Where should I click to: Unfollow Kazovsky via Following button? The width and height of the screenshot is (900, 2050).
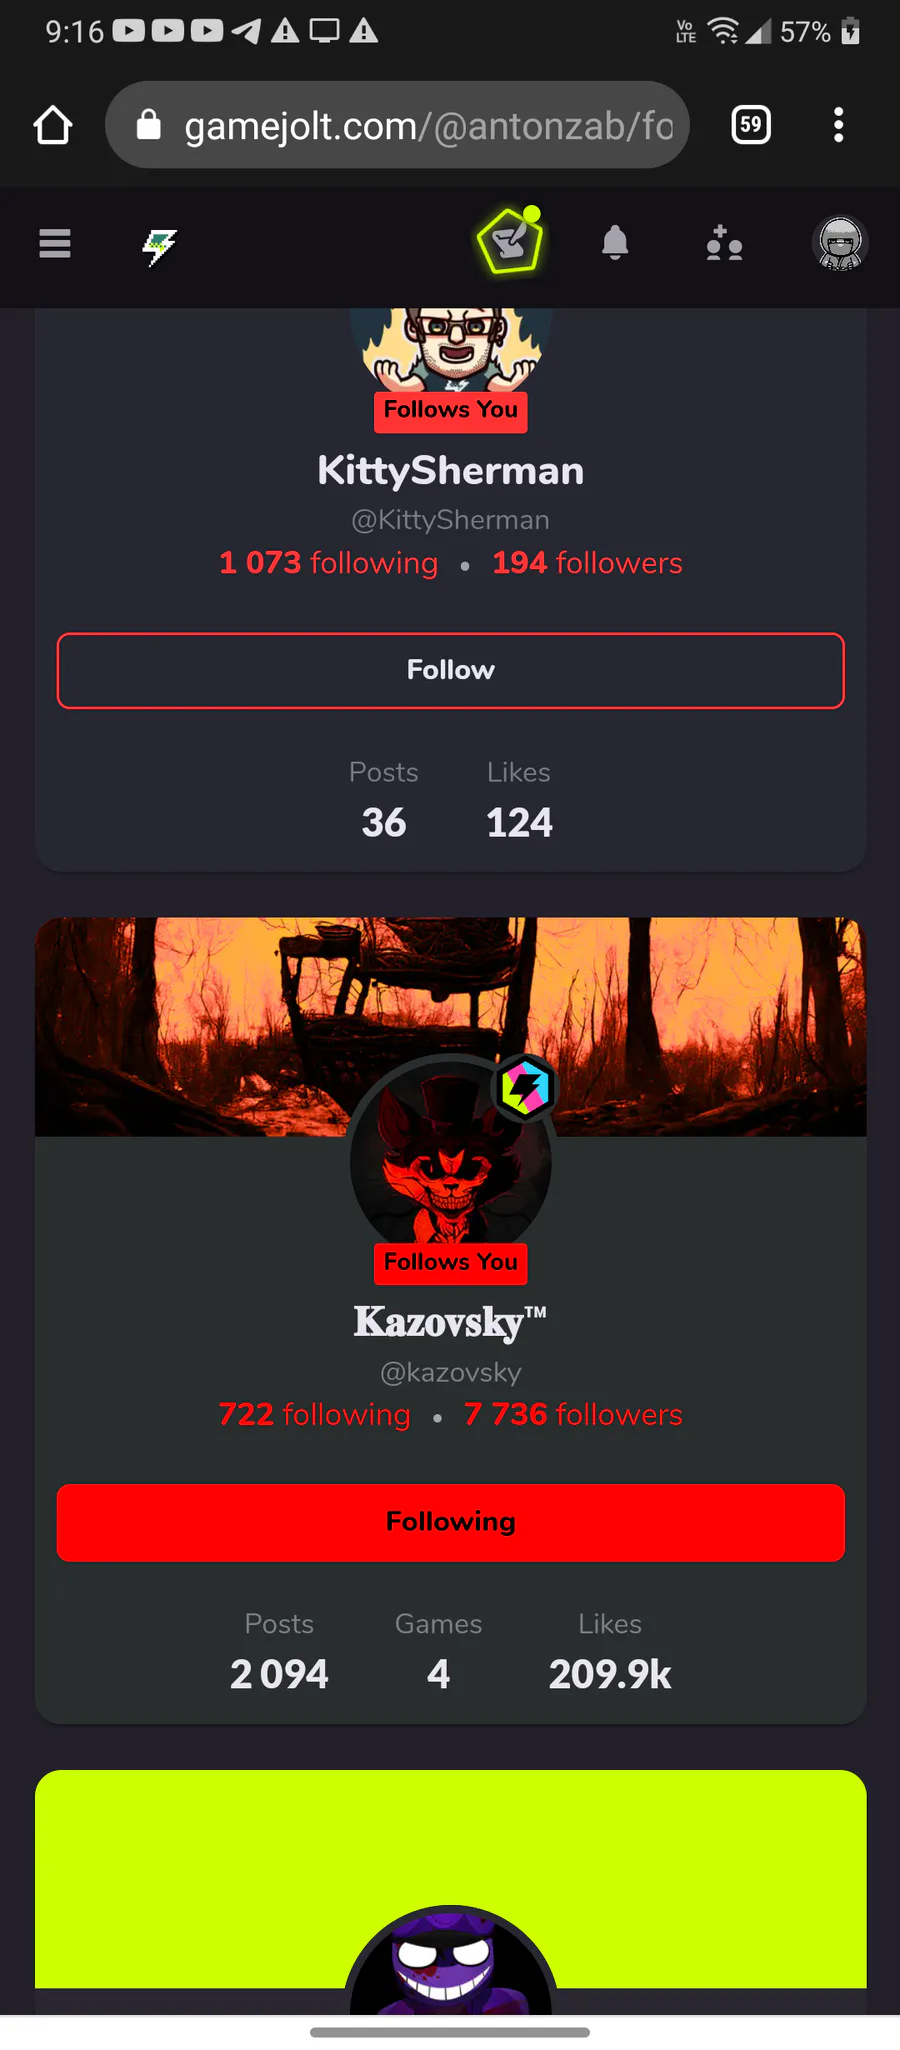click(451, 1522)
